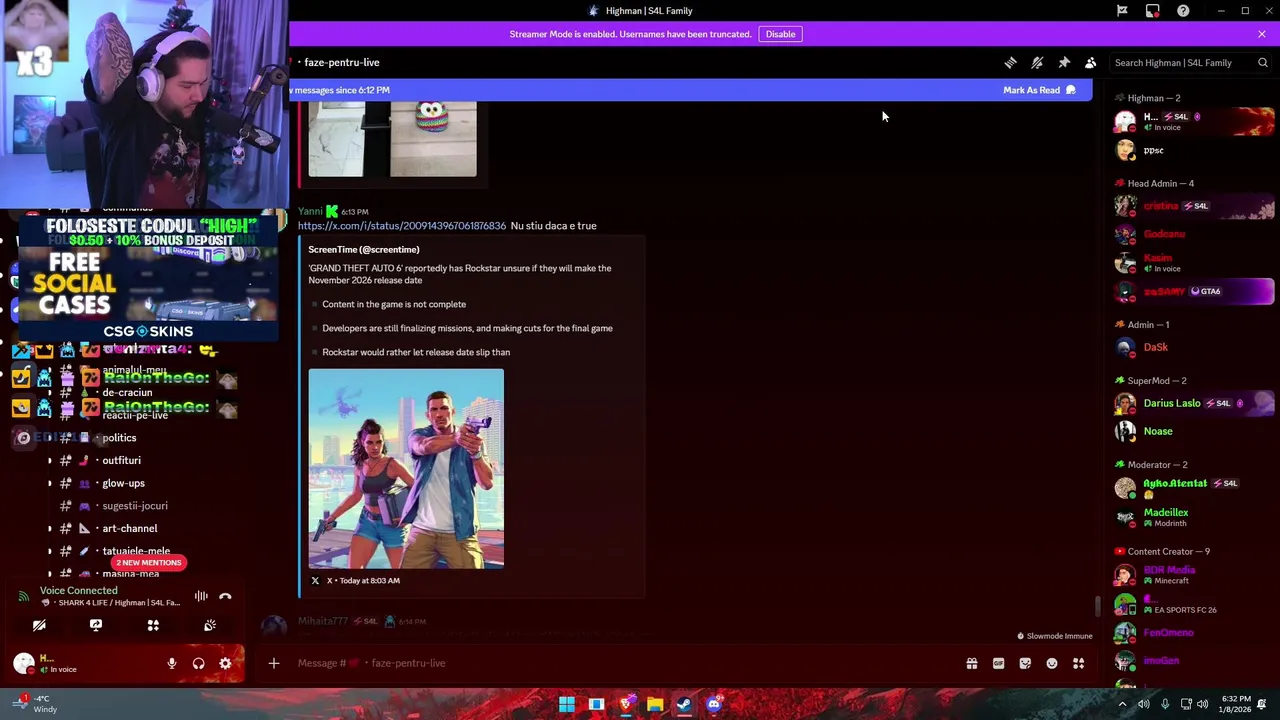Image resolution: width=1280 pixels, height=720 pixels.
Task: Expand threads arrow beside outfituri
Action: coord(50,461)
